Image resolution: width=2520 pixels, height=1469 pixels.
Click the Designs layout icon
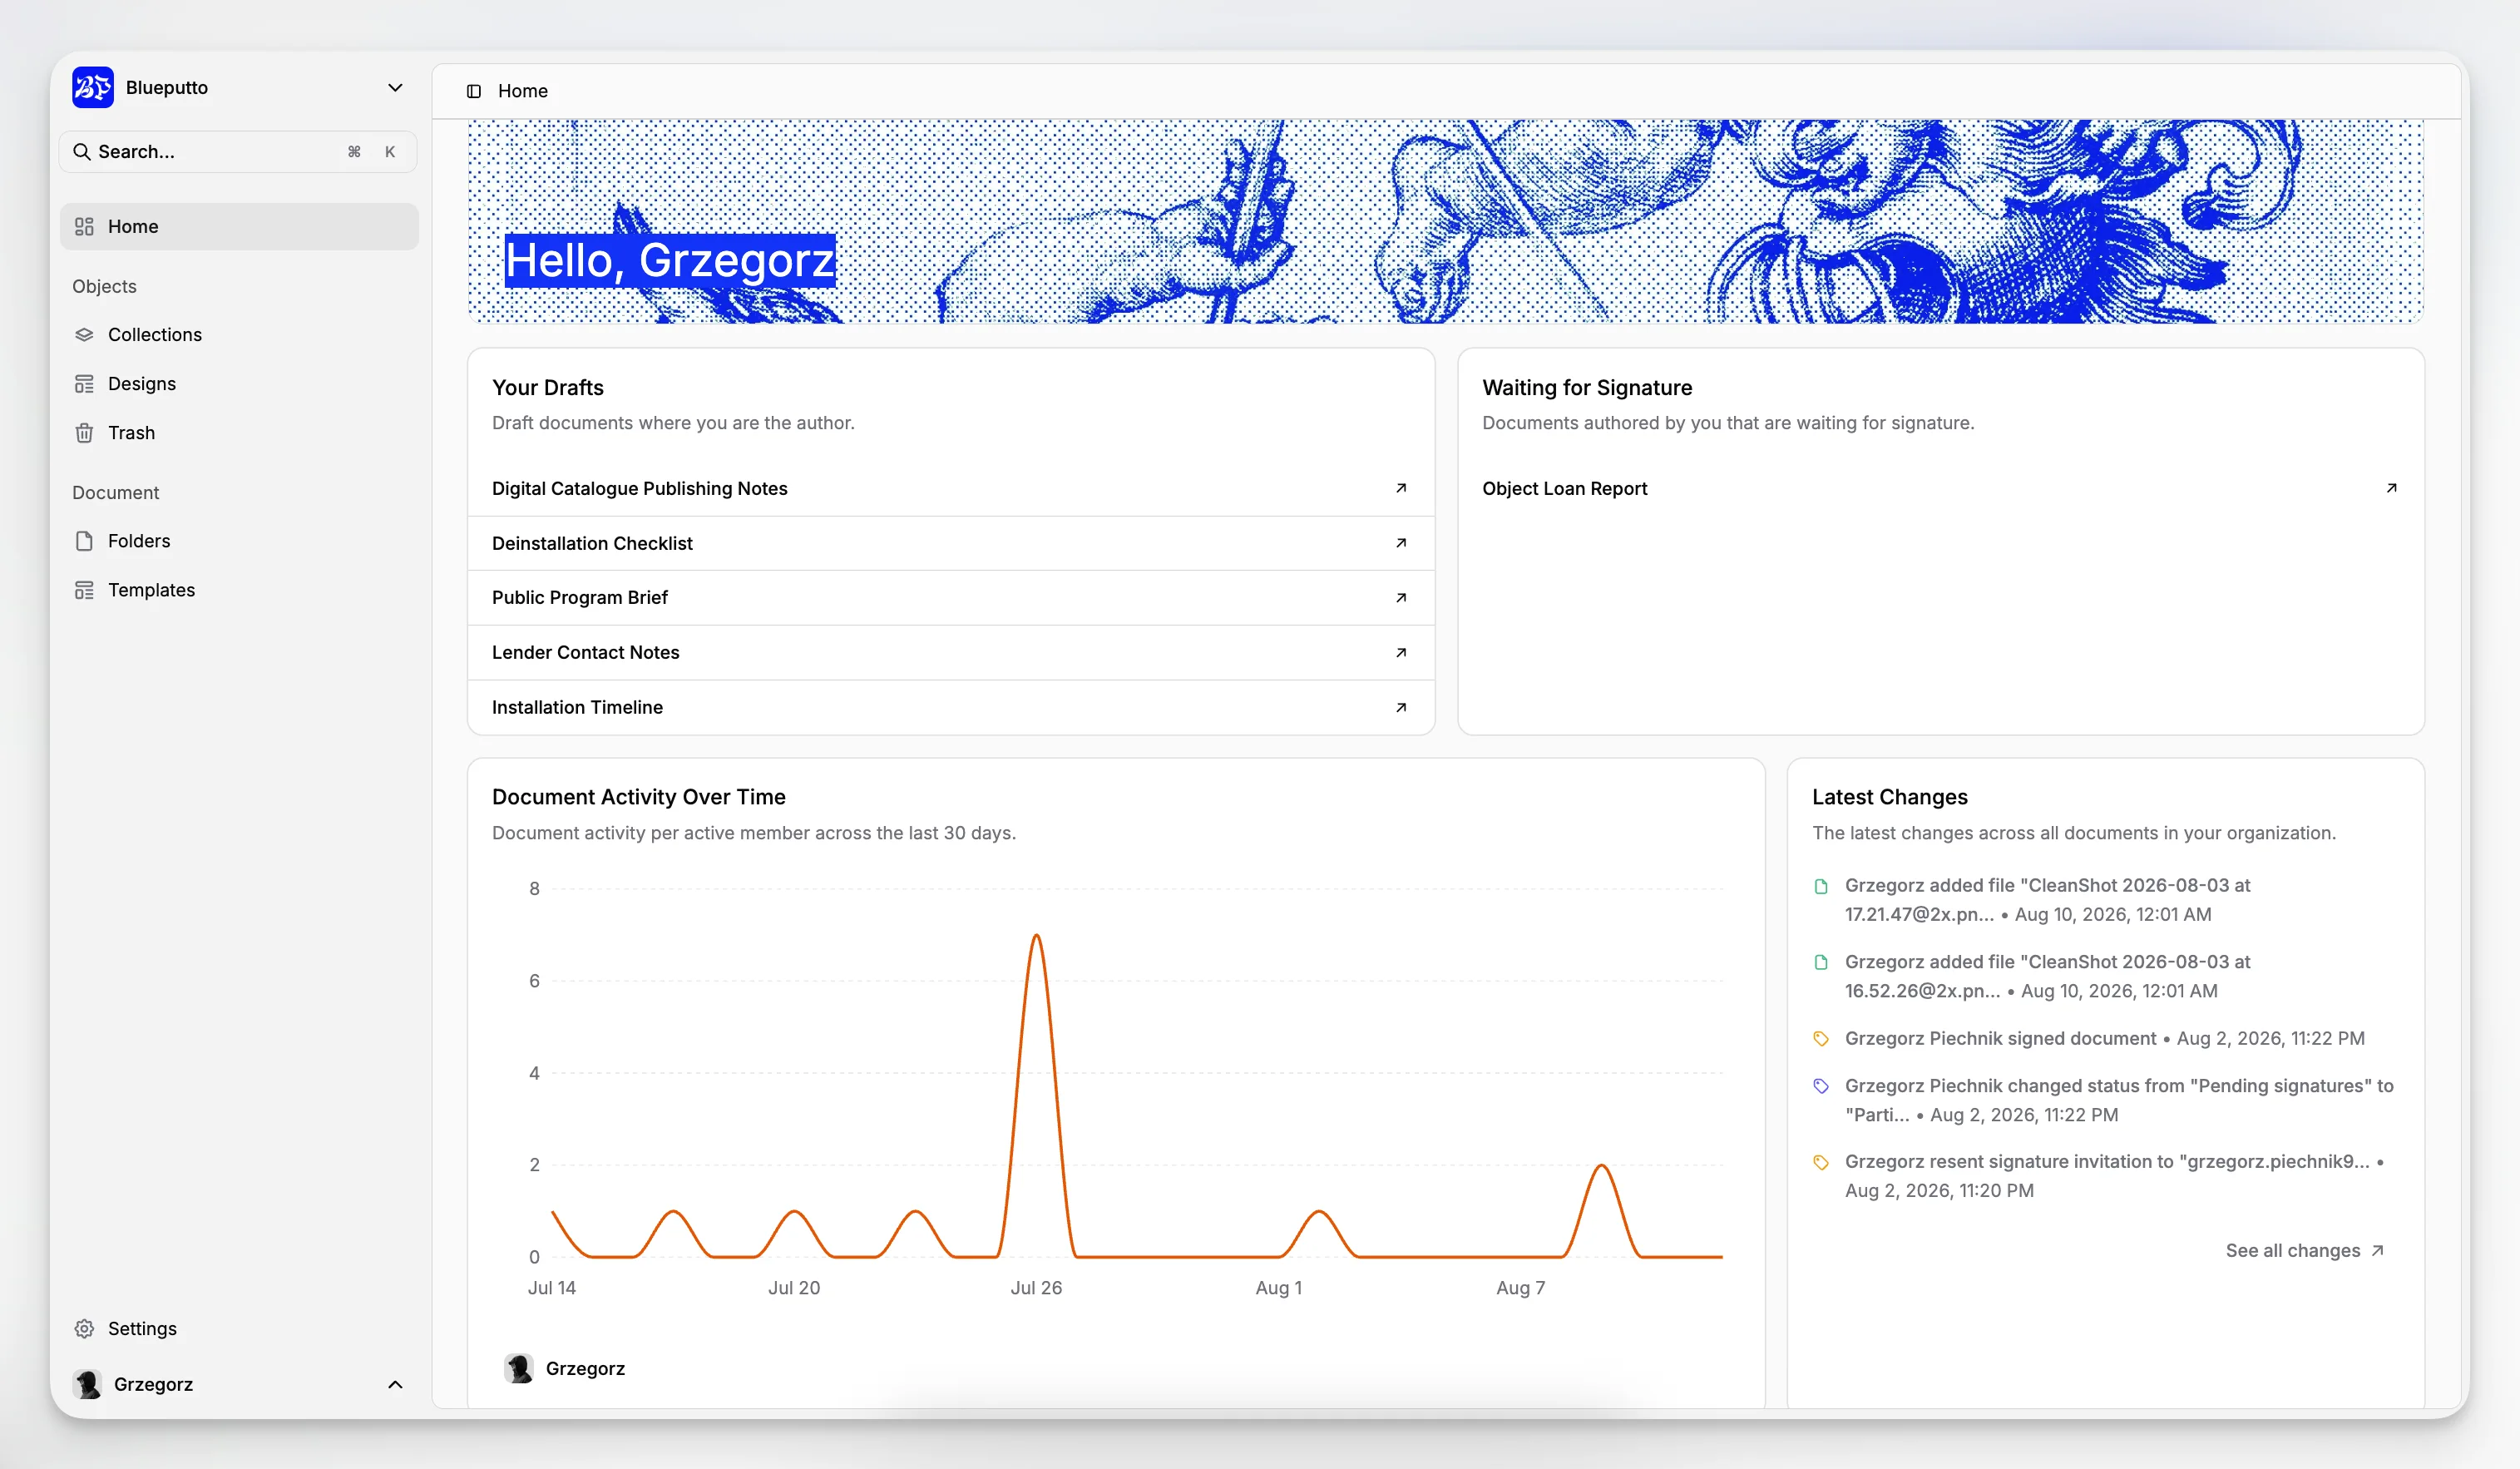(84, 383)
